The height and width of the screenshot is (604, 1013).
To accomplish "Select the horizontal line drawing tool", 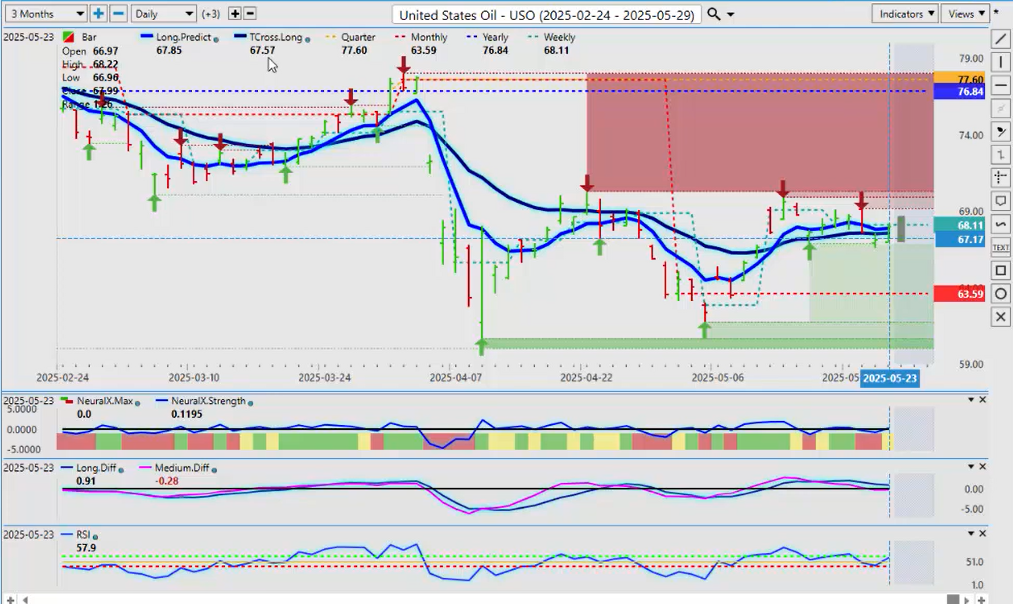I will coord(1001,86).
